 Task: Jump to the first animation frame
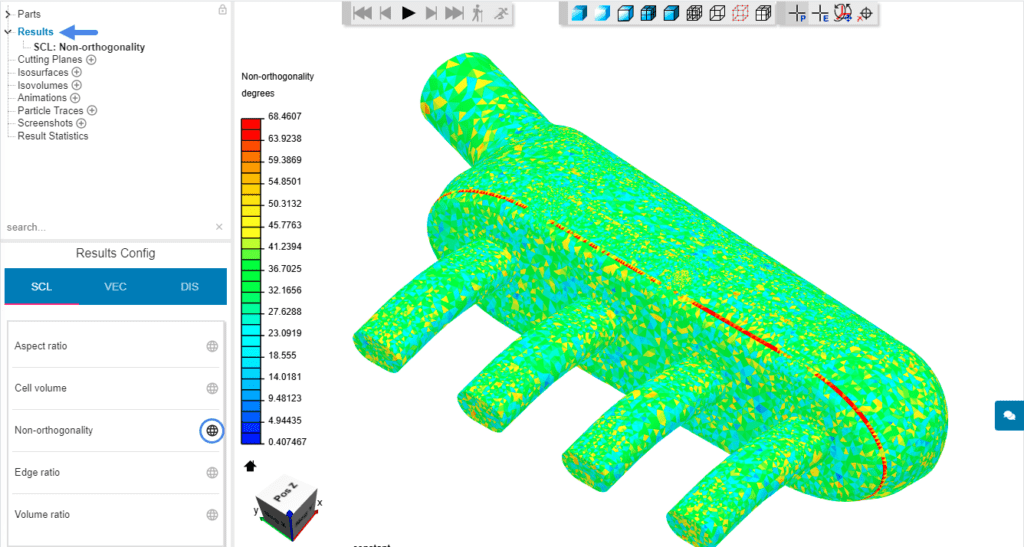pyautogui.click(x=362, y=13)
